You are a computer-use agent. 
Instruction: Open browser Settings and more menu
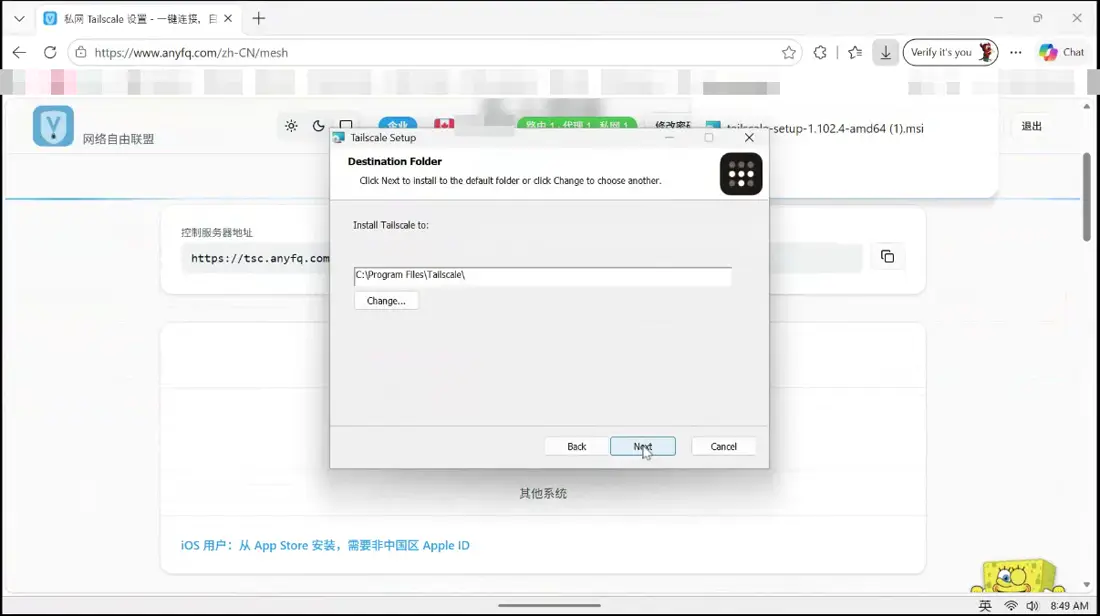[x=1015, y=53]
